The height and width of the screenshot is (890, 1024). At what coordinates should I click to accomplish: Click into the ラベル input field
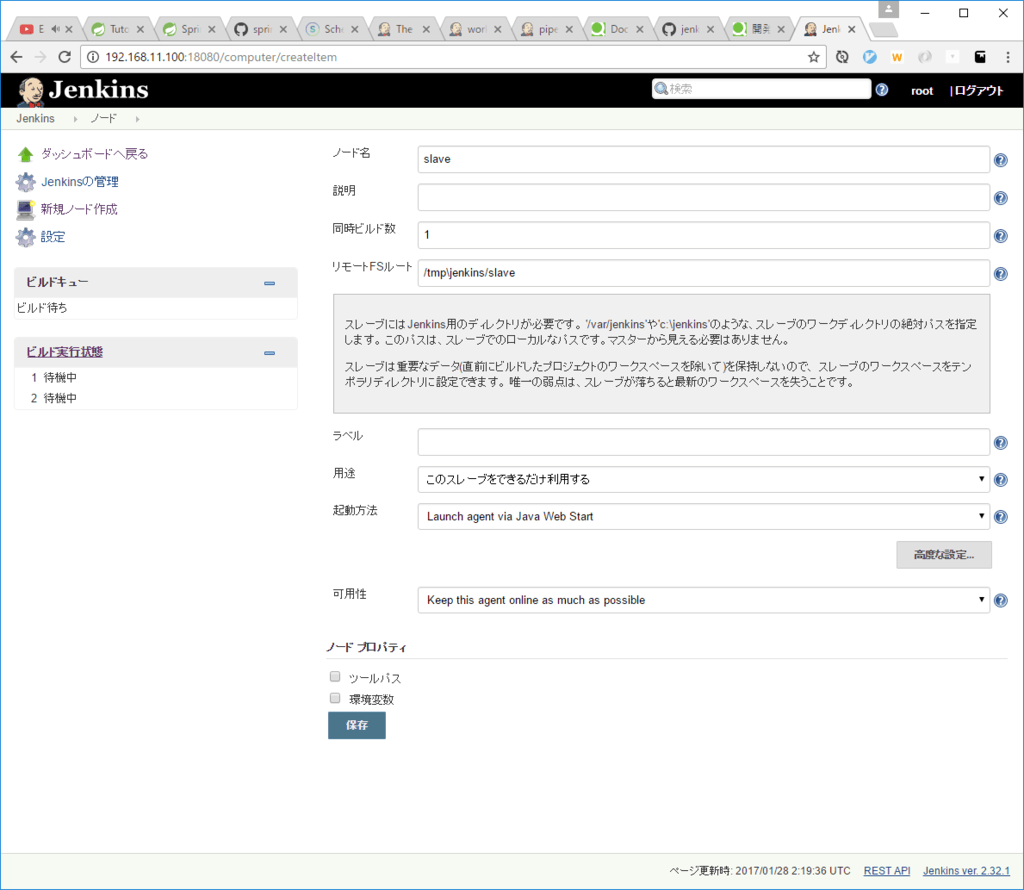703,442
